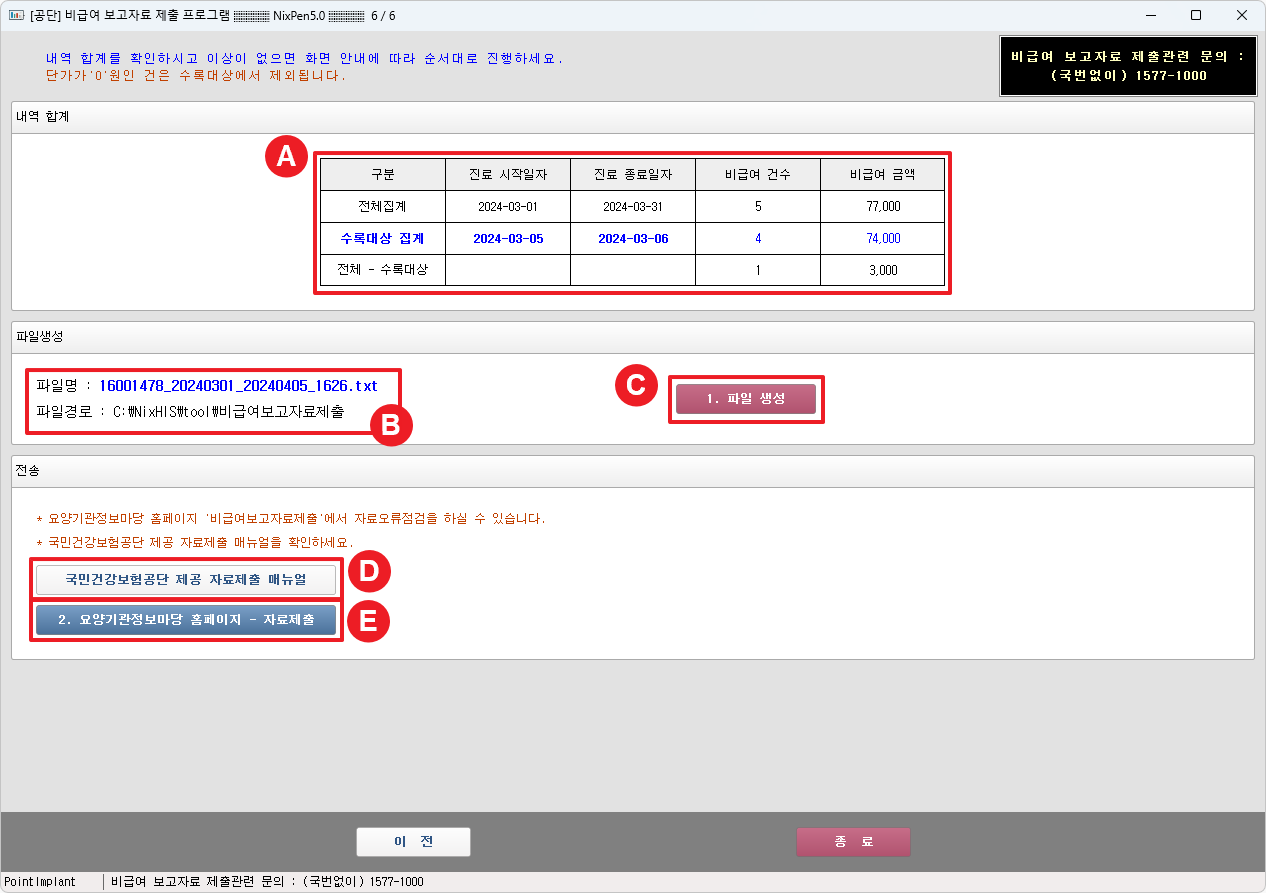Image resolution: width=1266 pixels, height=893 pixels.
Task: Click the 비급여 금액 column header
Action: pyautogui.click(x=882, y=175)
